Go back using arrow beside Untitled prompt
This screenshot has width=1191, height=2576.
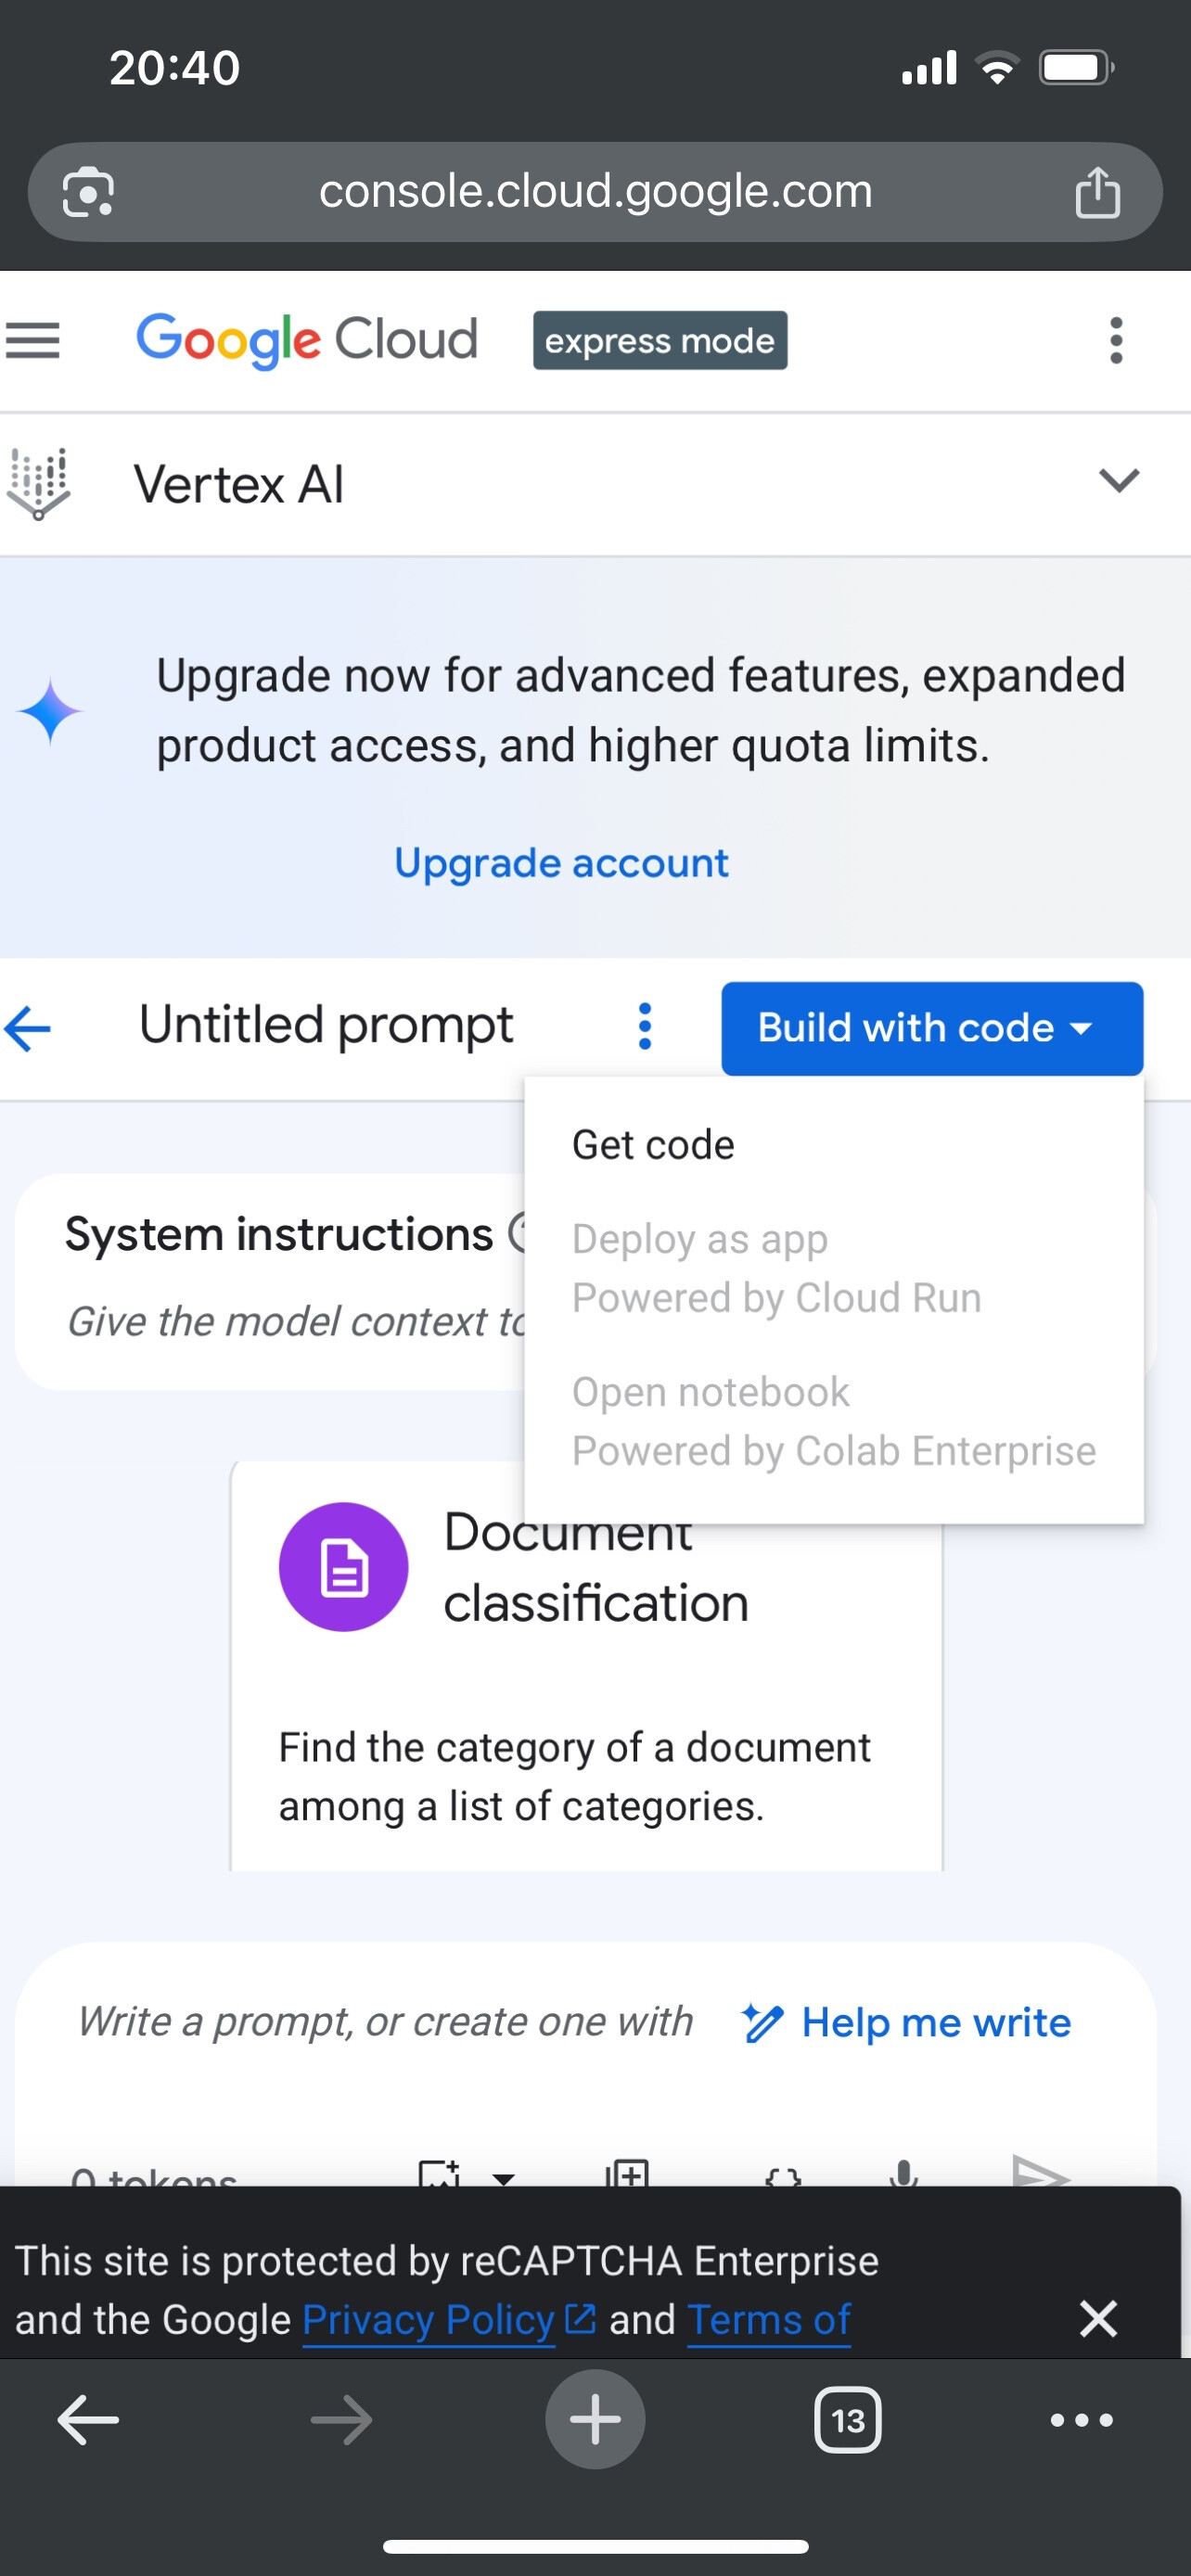(x=28, y=1028)
